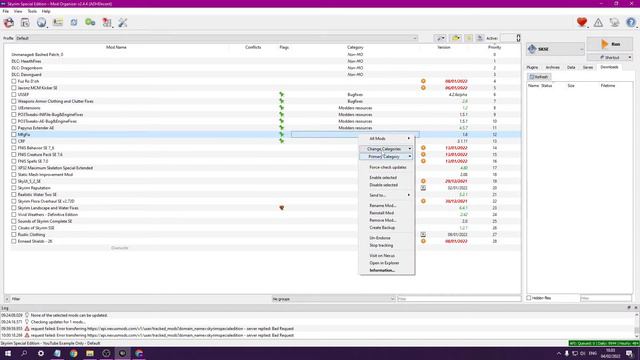
Task: Open the Tools menu
Action: [x=32, y=11]
